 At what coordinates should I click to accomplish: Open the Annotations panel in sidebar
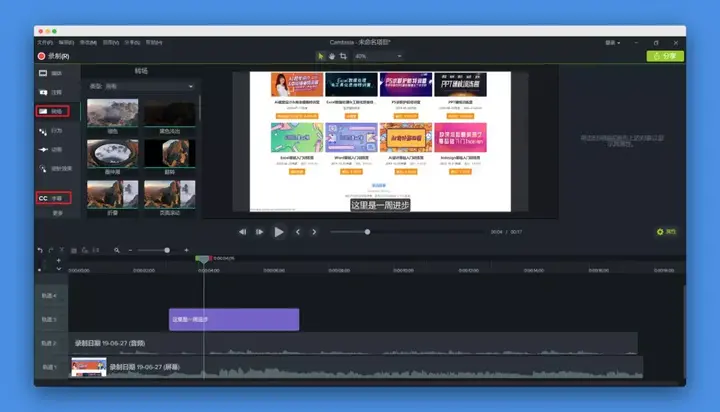click(51, 92)
